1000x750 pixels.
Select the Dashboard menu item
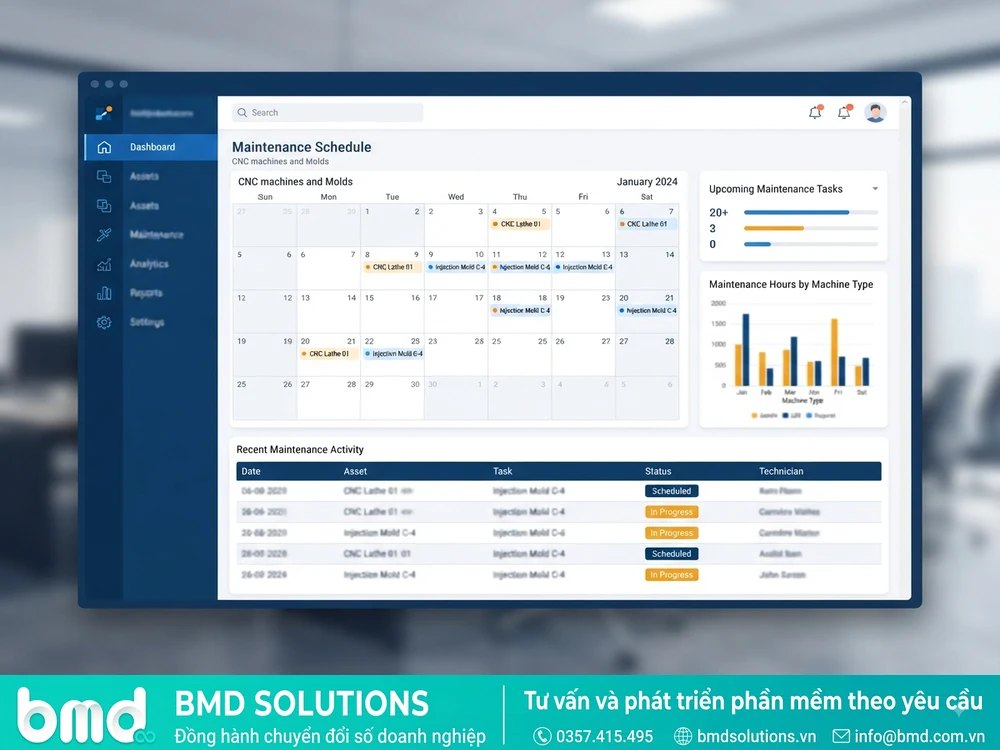point(152,147)
